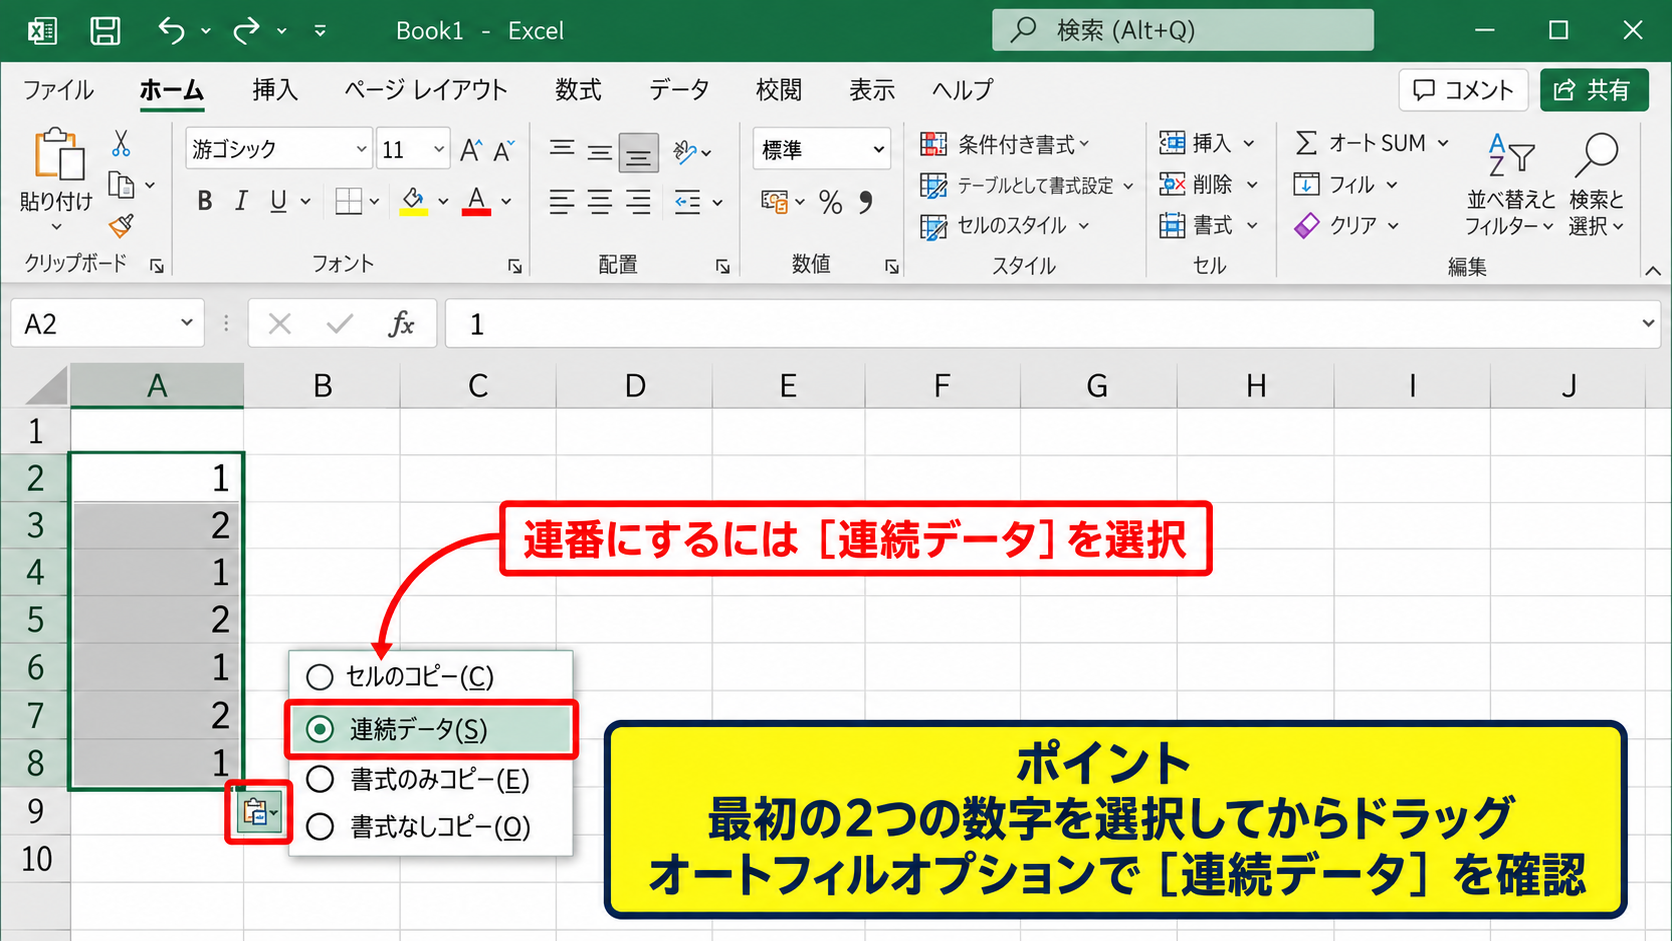This screenshot has height=941, width=1672.
Task: Decrease font size with smaller A icon
Action: (x=504, y=150)
